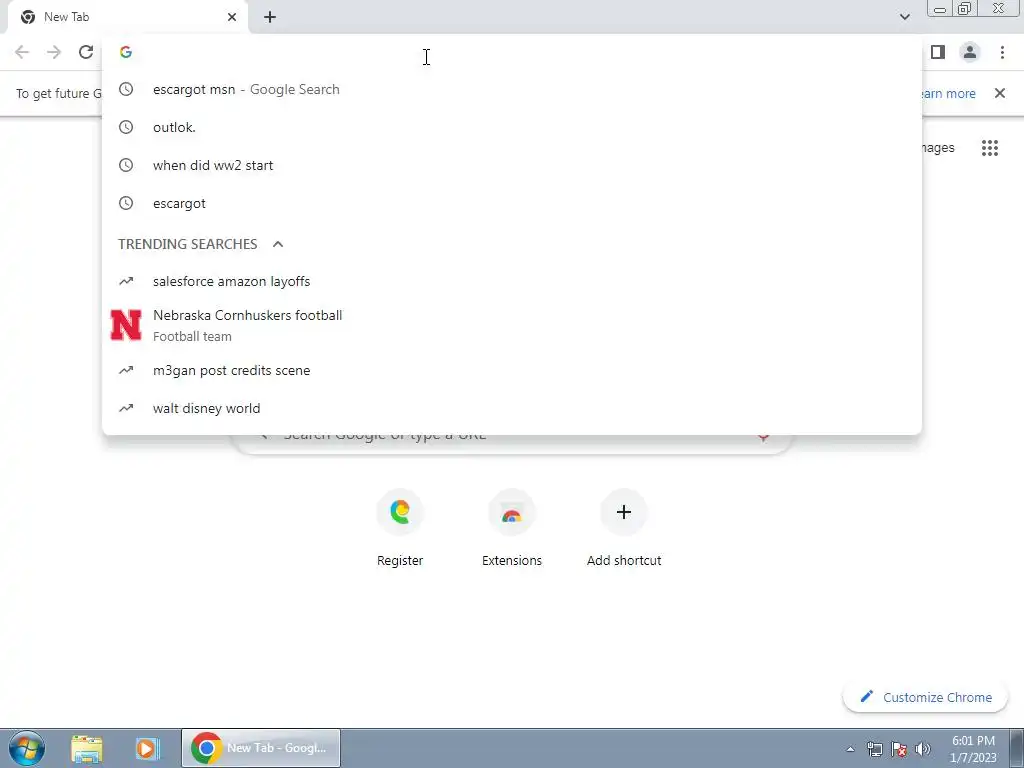Select Nebraska Cornhuskers football suggestion

coord(512,325)
